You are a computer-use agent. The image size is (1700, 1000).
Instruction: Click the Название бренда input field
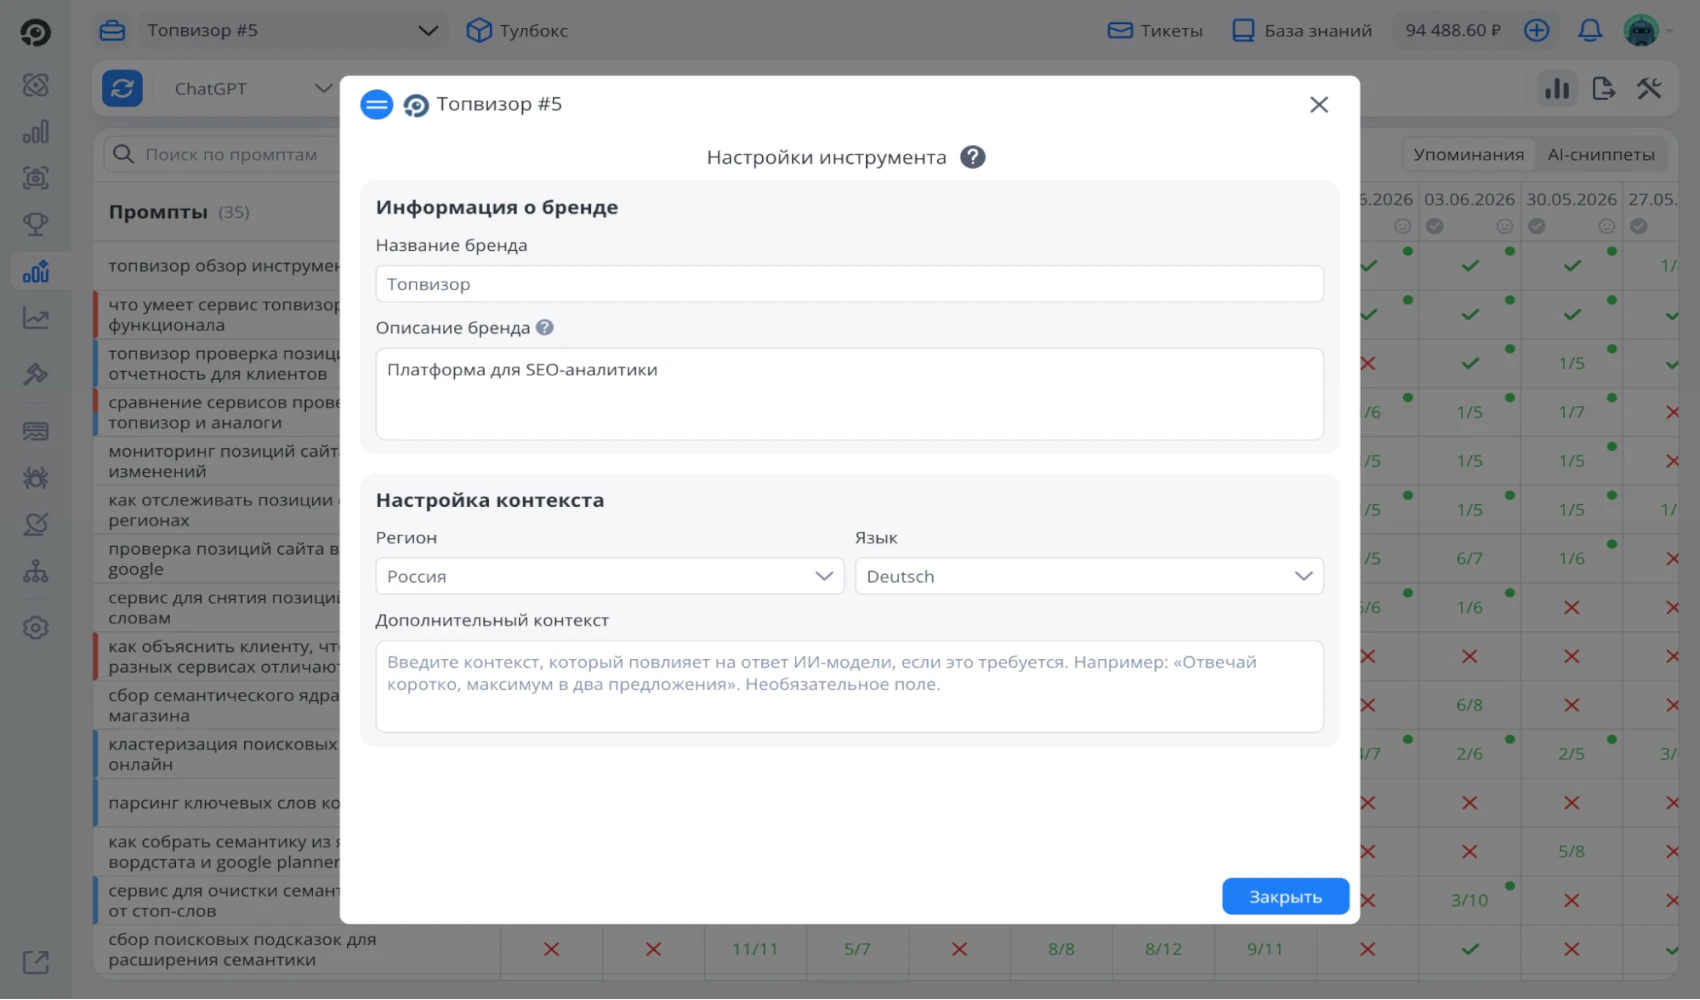pos(849,284)
